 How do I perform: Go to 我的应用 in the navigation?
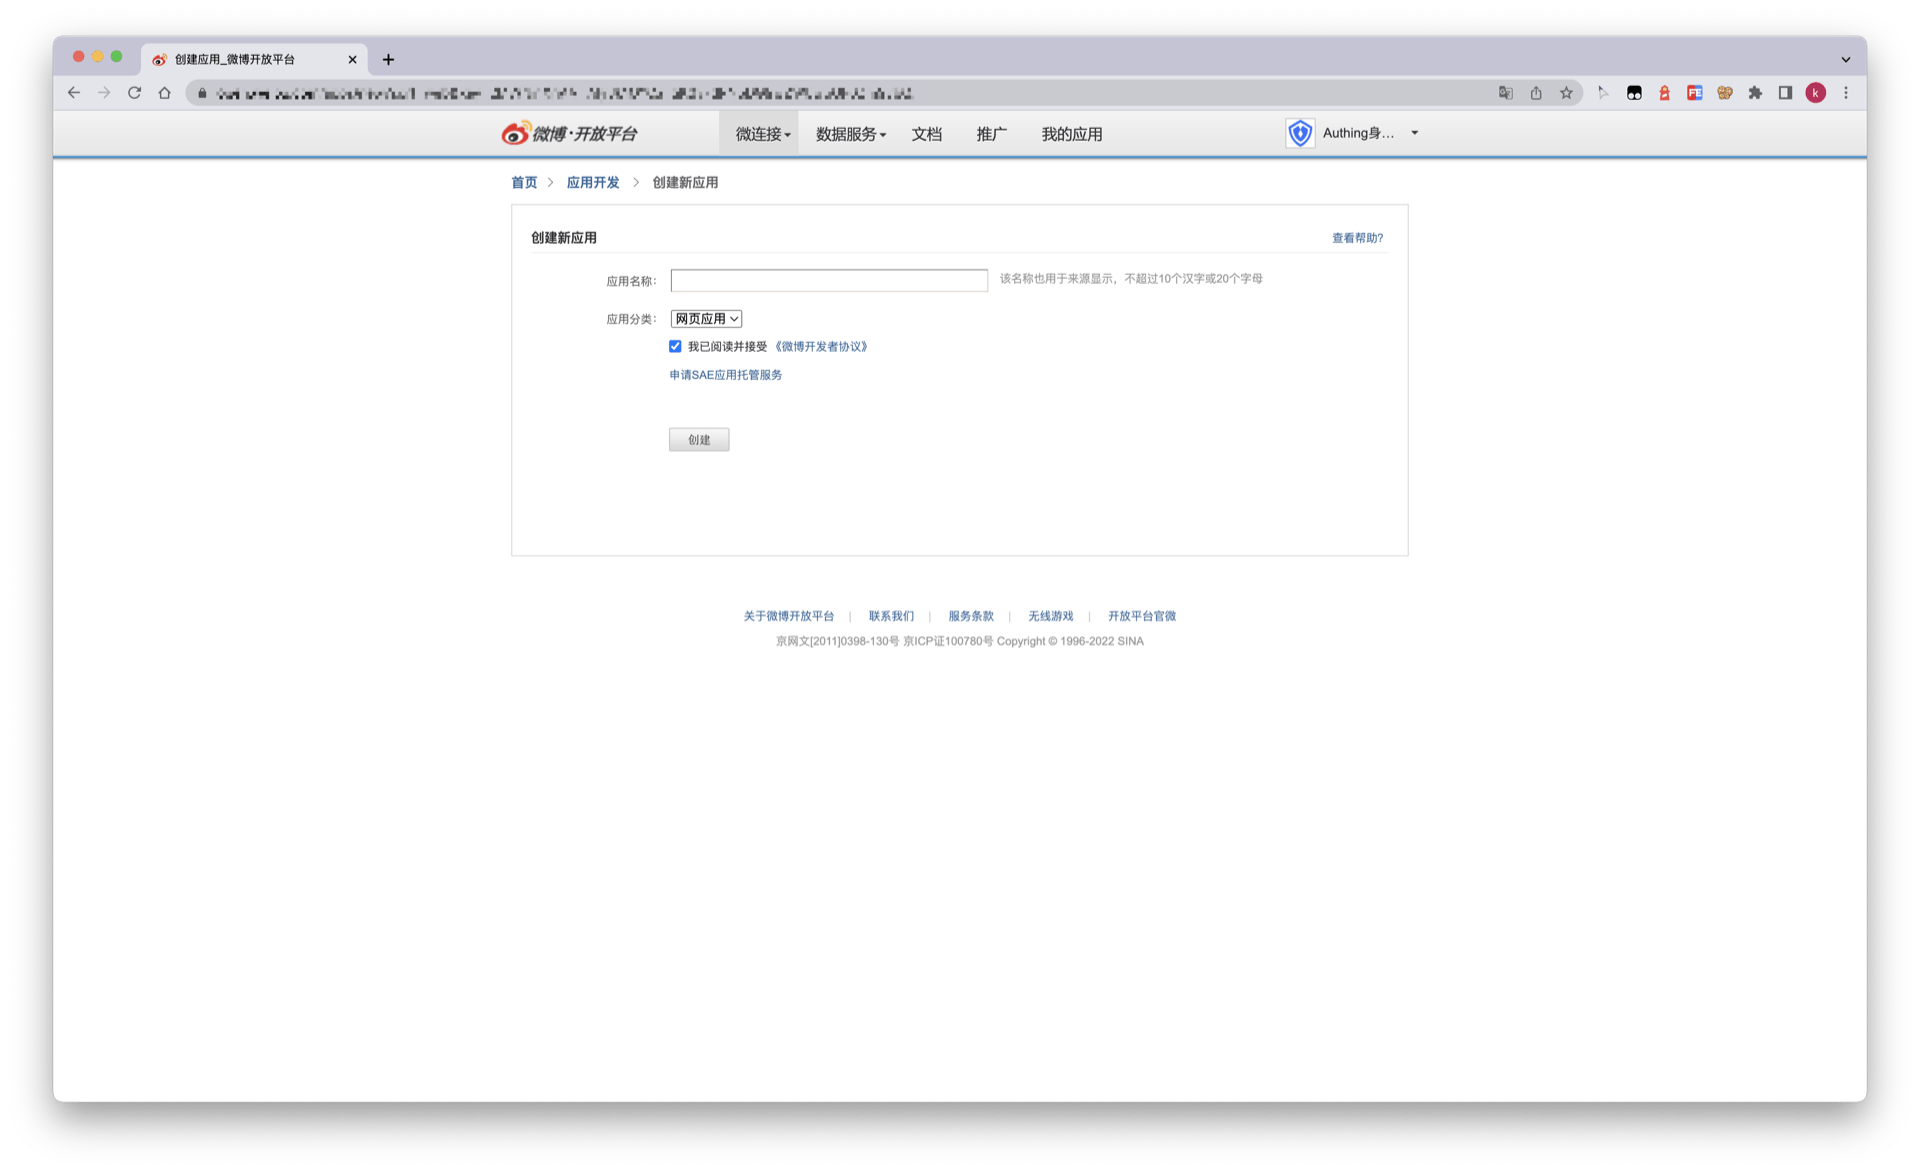tap(1071, 134)
